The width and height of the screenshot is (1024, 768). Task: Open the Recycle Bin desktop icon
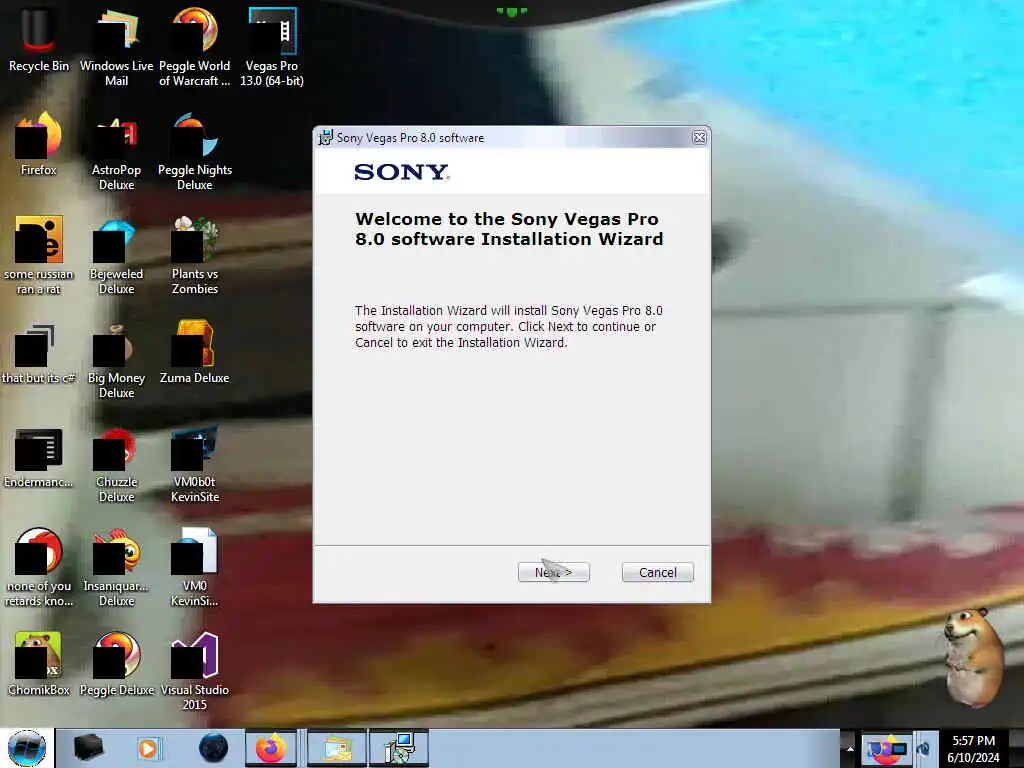click(39, 39)
